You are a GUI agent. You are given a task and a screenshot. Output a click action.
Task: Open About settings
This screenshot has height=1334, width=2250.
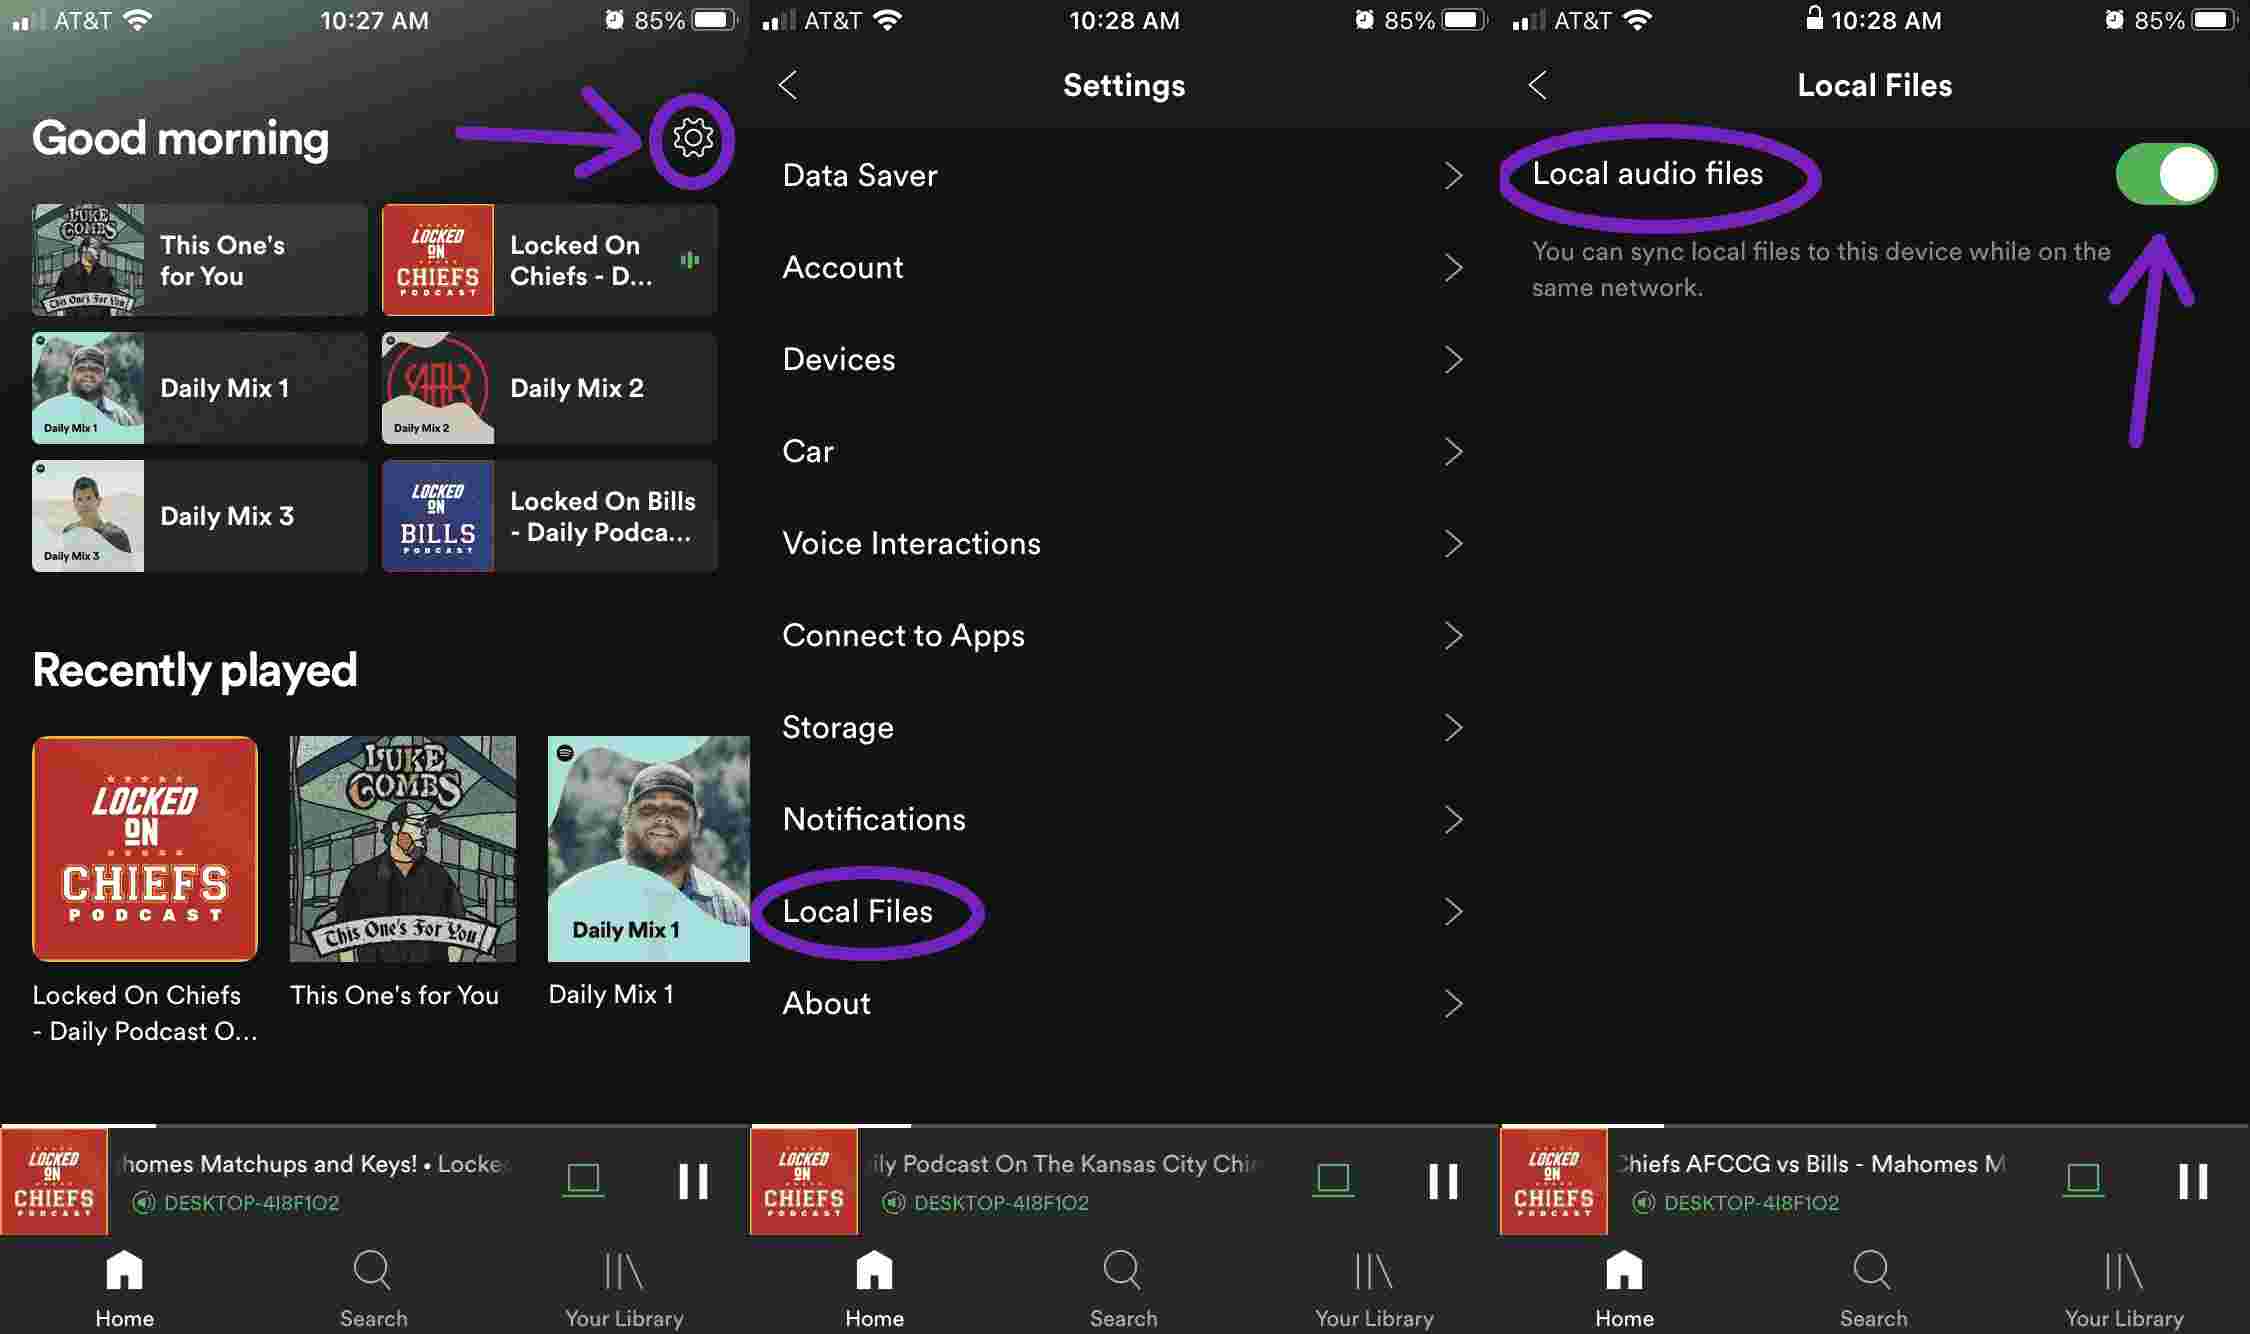[x=1124, y=1004]
